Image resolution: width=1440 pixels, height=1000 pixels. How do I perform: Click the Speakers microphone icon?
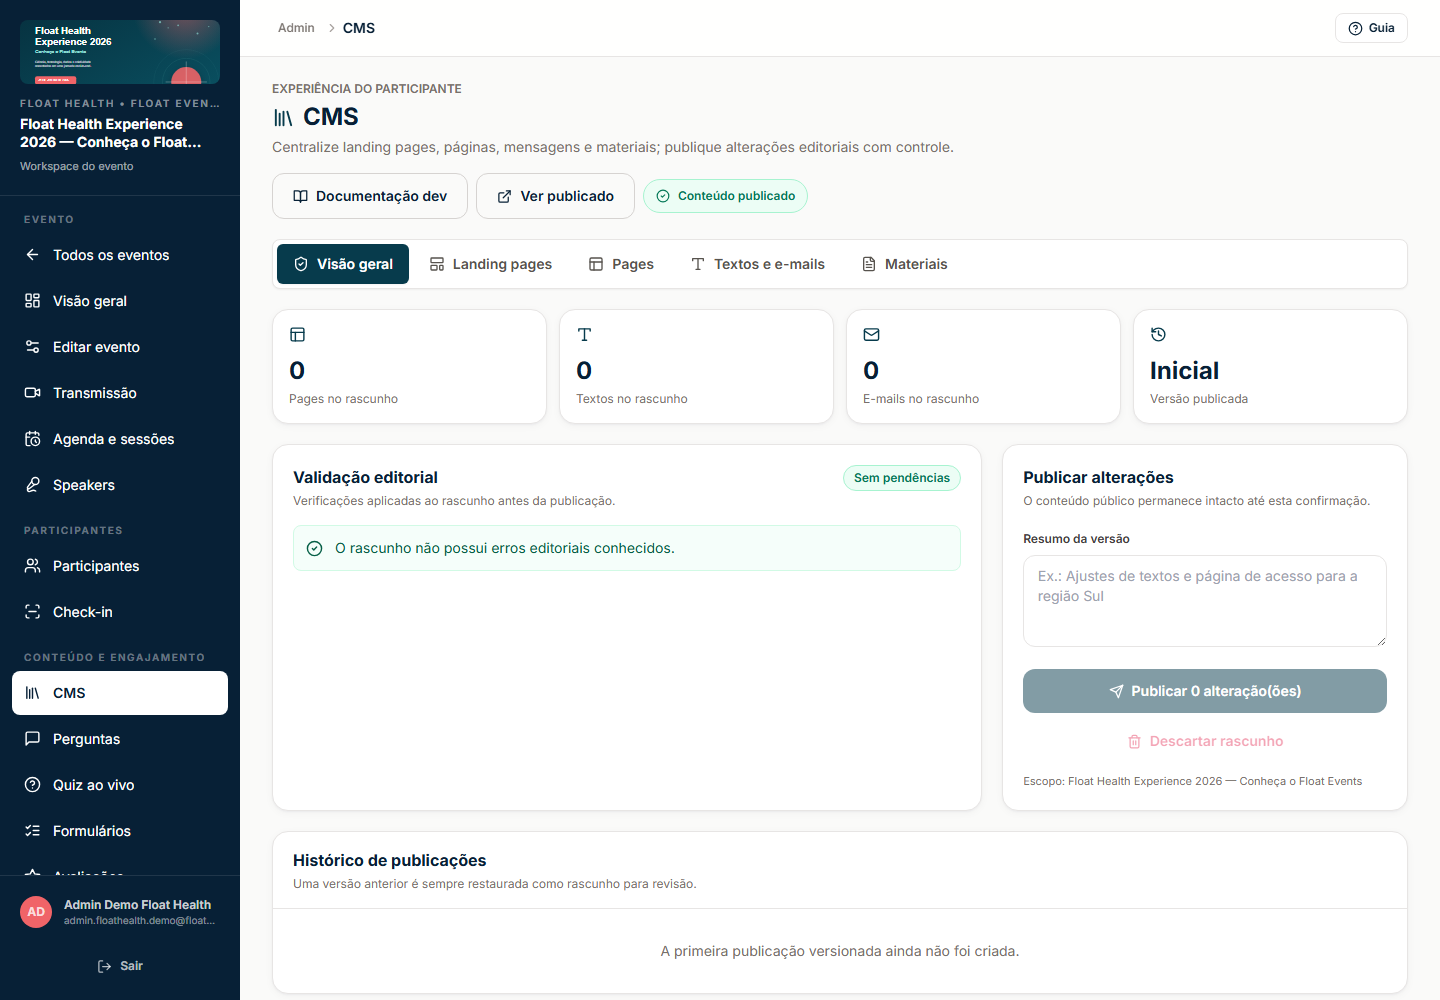tap(32, 485)
